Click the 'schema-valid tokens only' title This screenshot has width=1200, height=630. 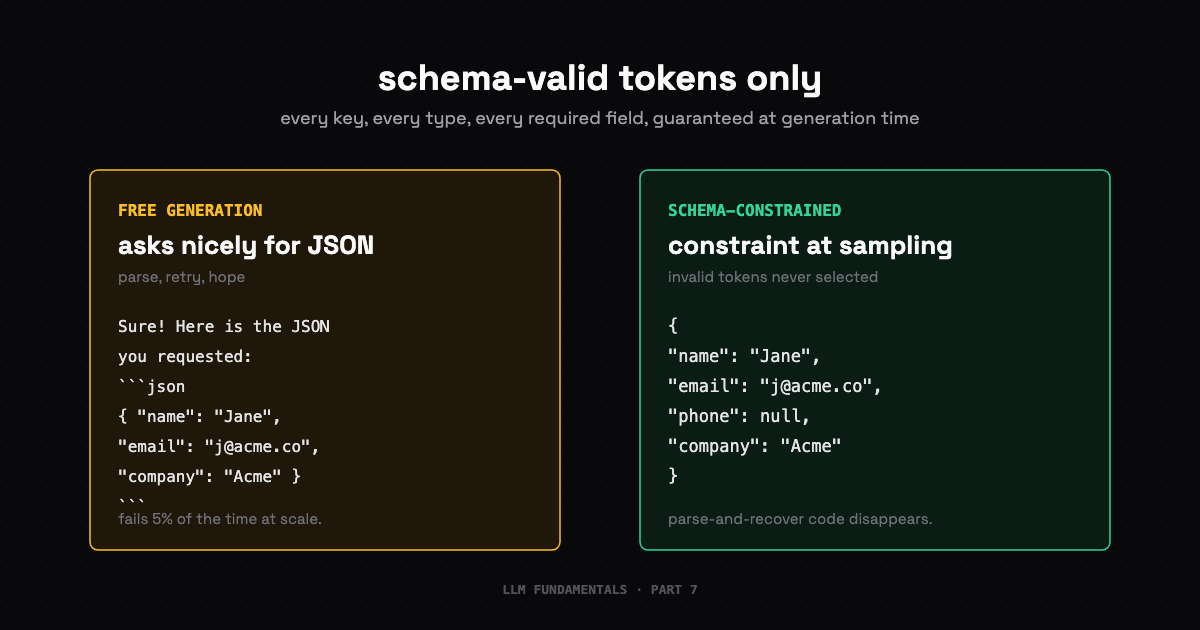coord(600,79)
